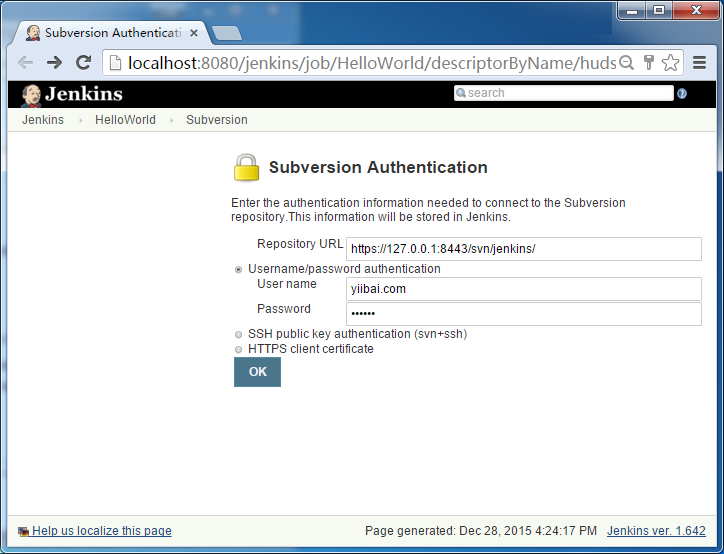This screenshot has width=724, height=554.
Task: Click the saved password key icon
Action: coord(649,62)
